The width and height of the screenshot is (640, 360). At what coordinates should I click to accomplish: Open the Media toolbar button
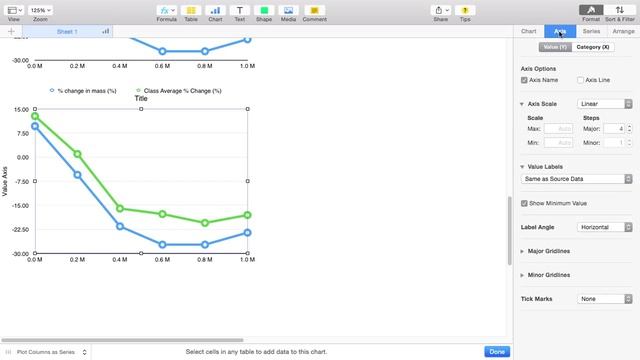tap(288, 11)
